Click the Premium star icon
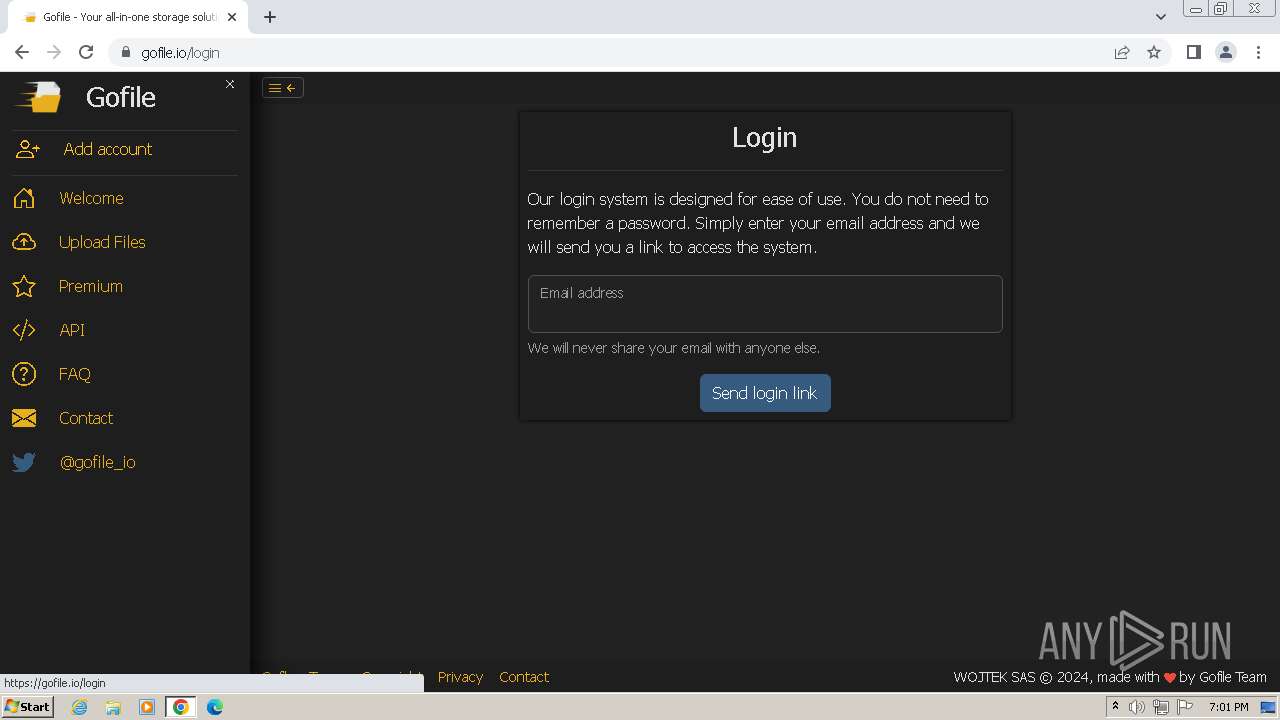 (x=24, y=286)
